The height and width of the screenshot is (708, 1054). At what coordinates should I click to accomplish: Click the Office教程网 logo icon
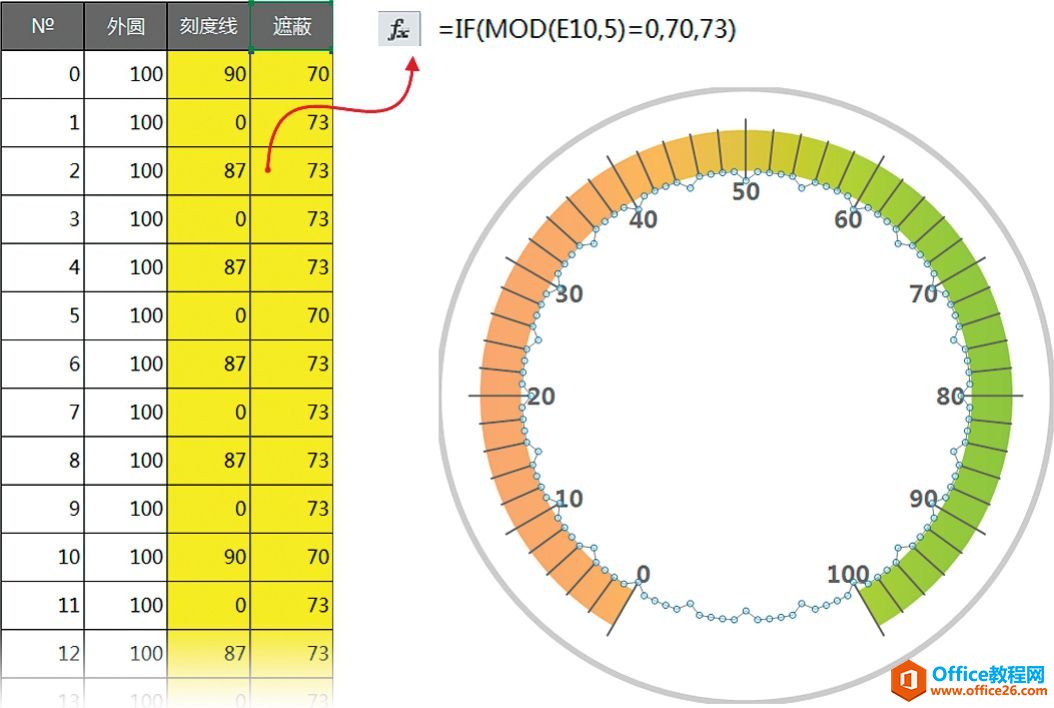click(907, 680)
